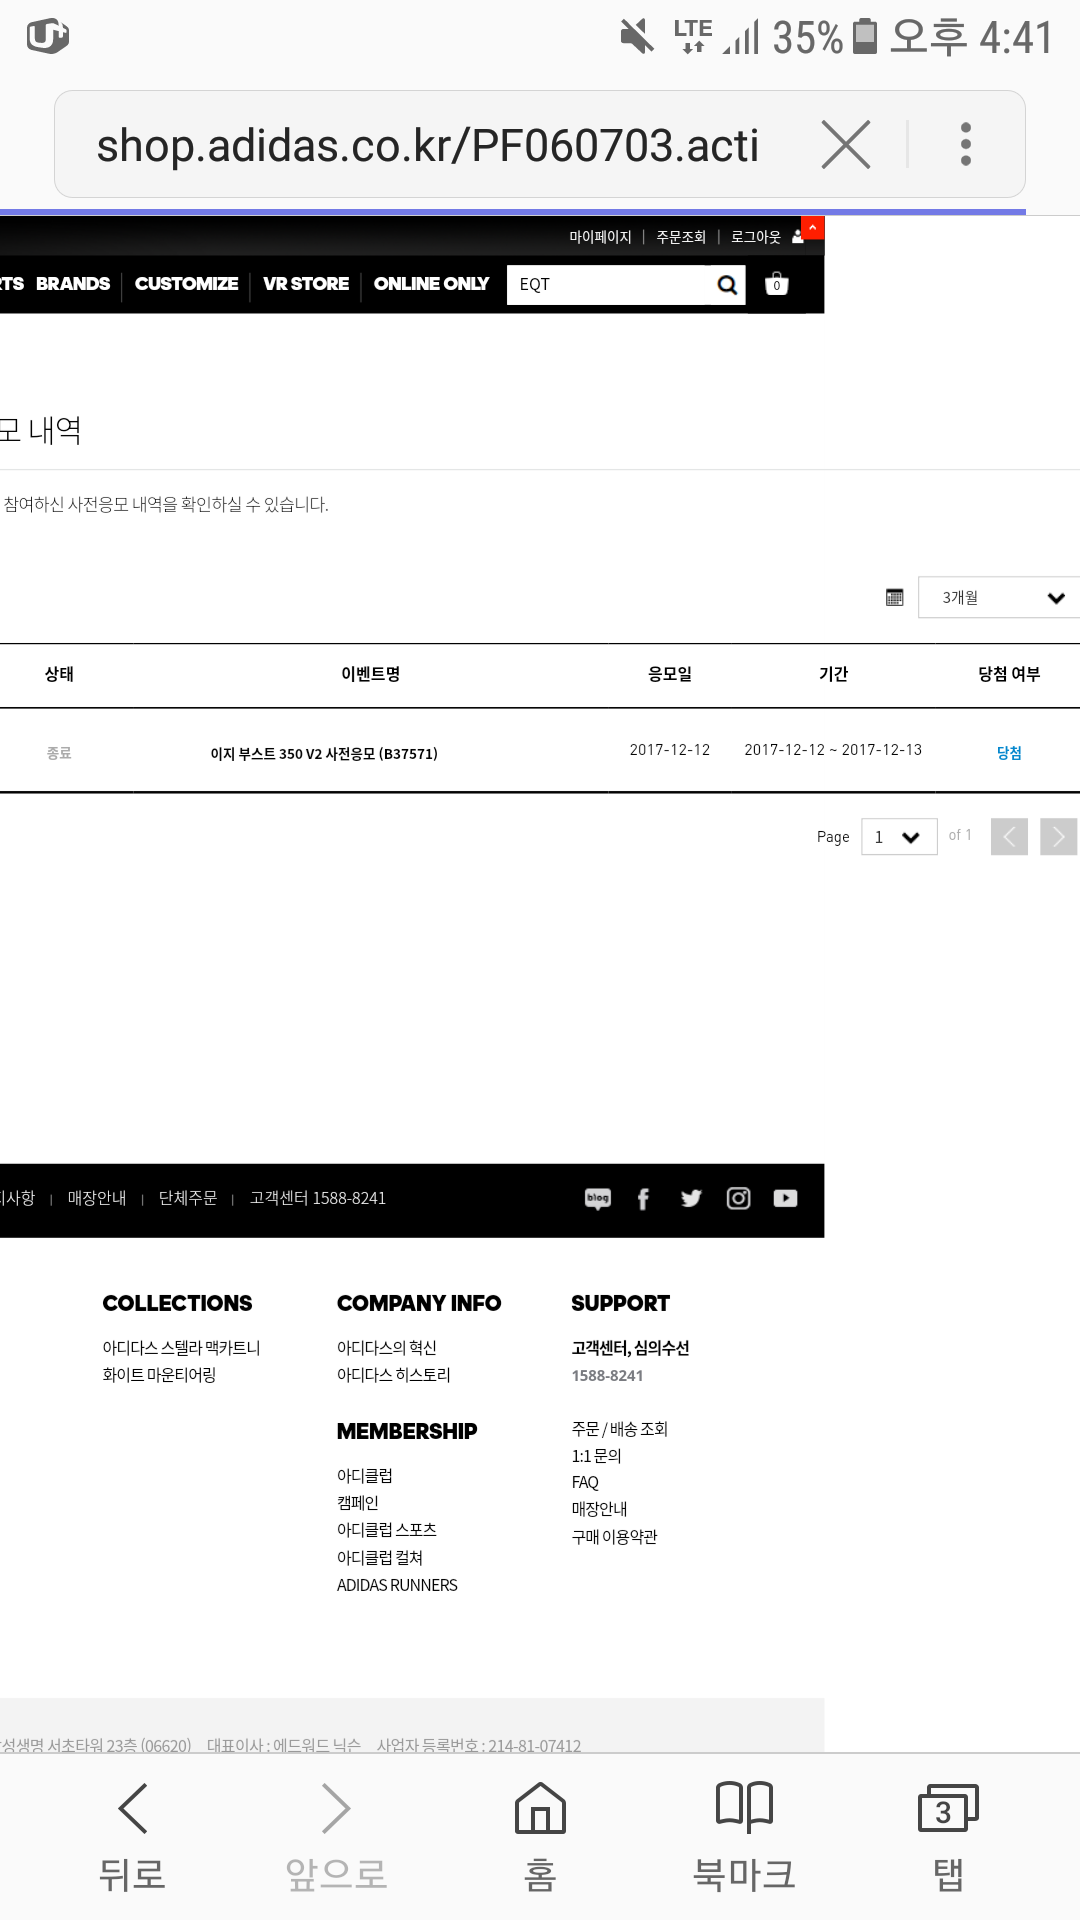1080x1920 pixels.
Task: Open 구매 이용약관 link
Action: 614,1537
